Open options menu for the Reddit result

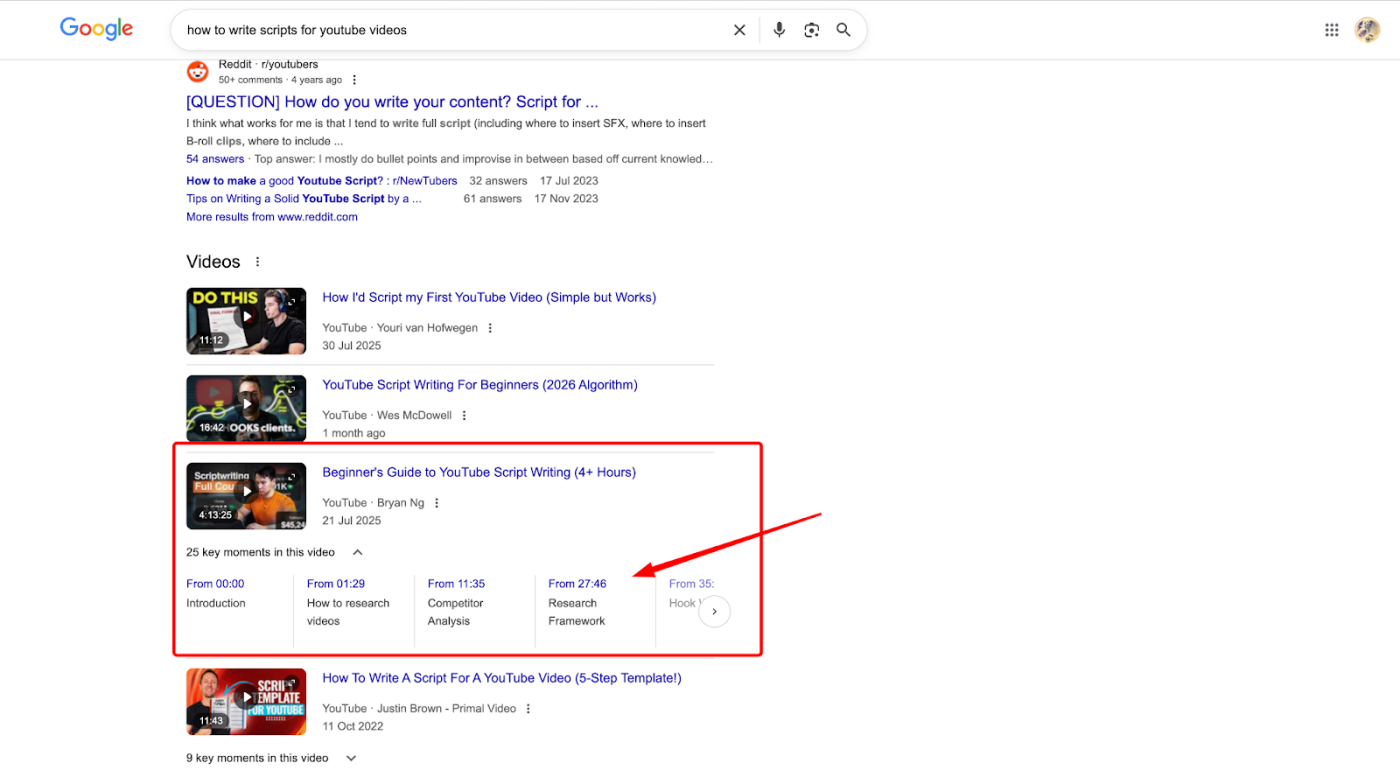[x=355, y=78]
